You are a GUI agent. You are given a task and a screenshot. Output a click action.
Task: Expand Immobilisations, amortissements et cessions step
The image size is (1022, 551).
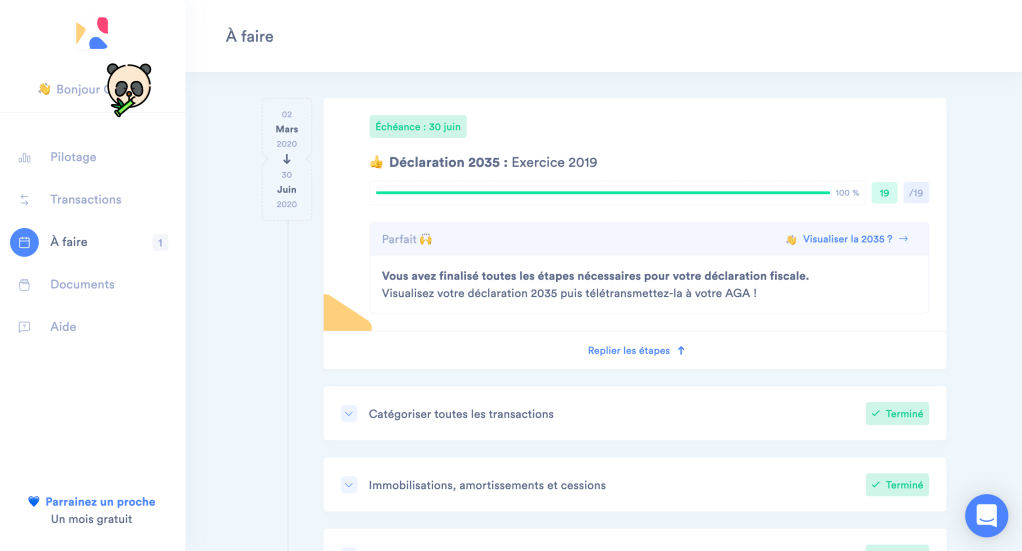tap(349, 485)
